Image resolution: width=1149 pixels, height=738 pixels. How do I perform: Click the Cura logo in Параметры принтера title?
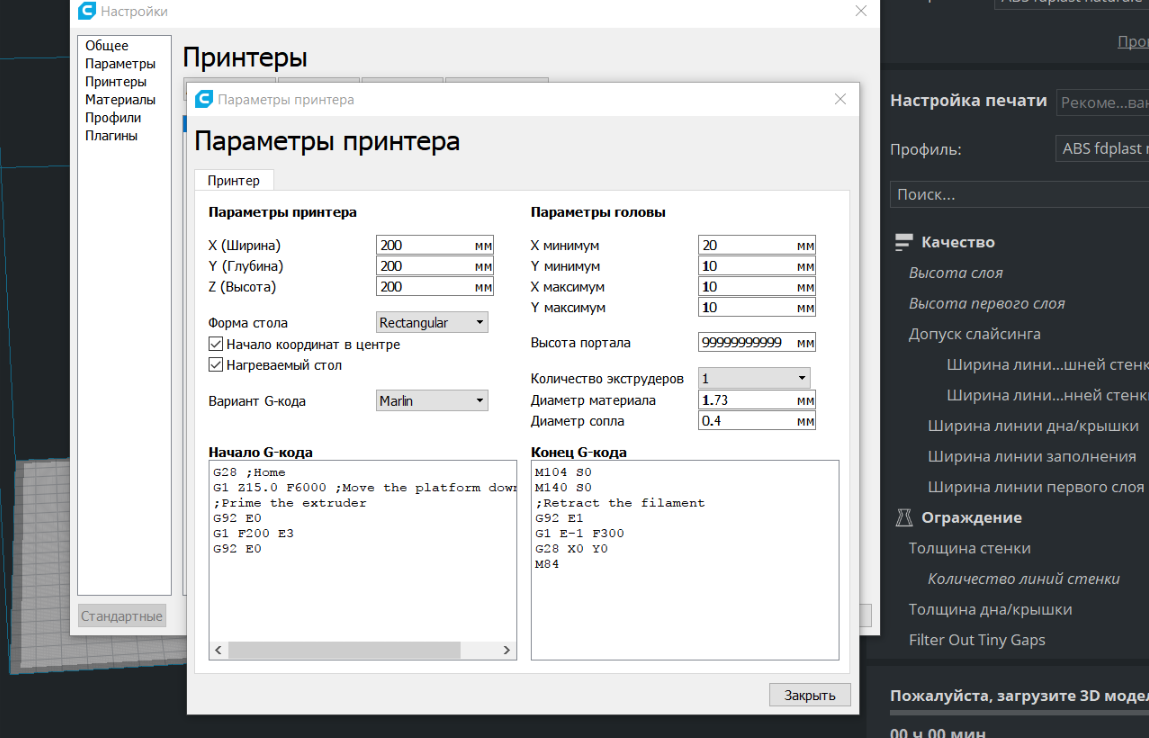click(204, 99)
